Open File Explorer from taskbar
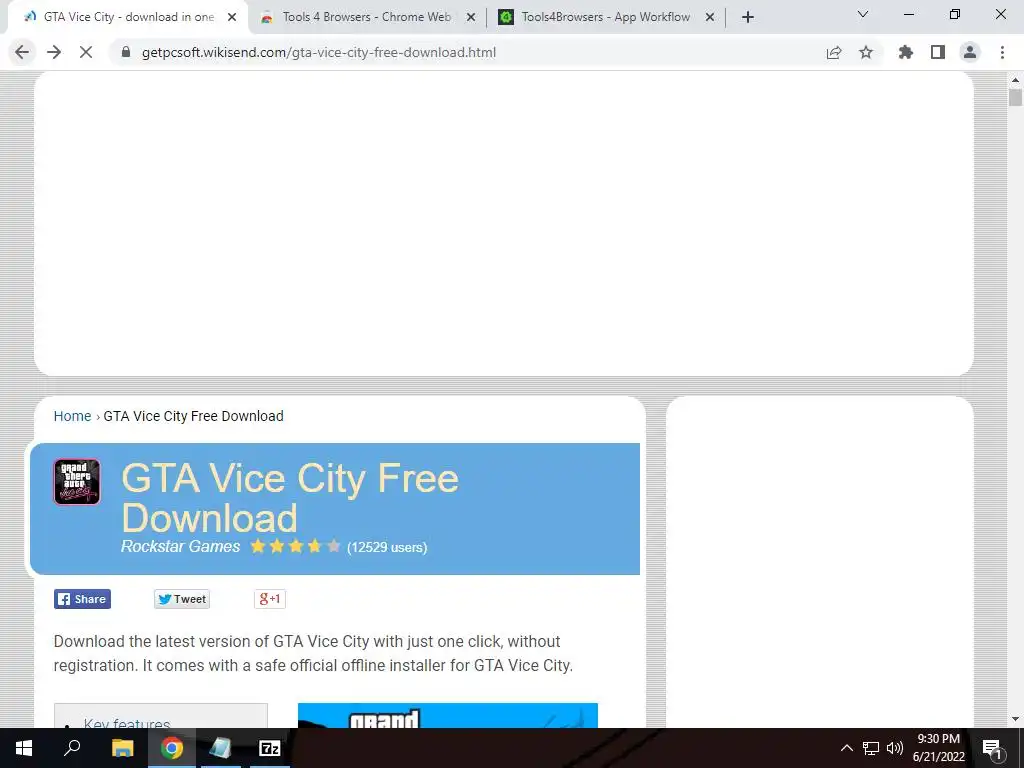 [122, 748]
